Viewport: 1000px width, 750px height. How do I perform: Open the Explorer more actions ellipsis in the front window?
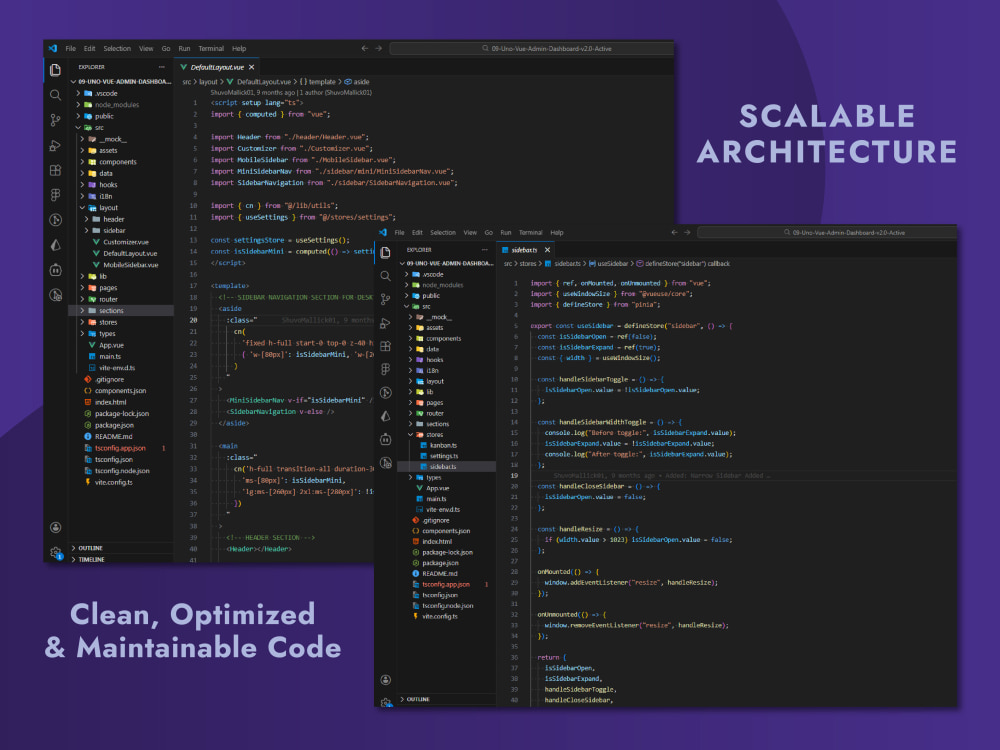pos(485,250)
